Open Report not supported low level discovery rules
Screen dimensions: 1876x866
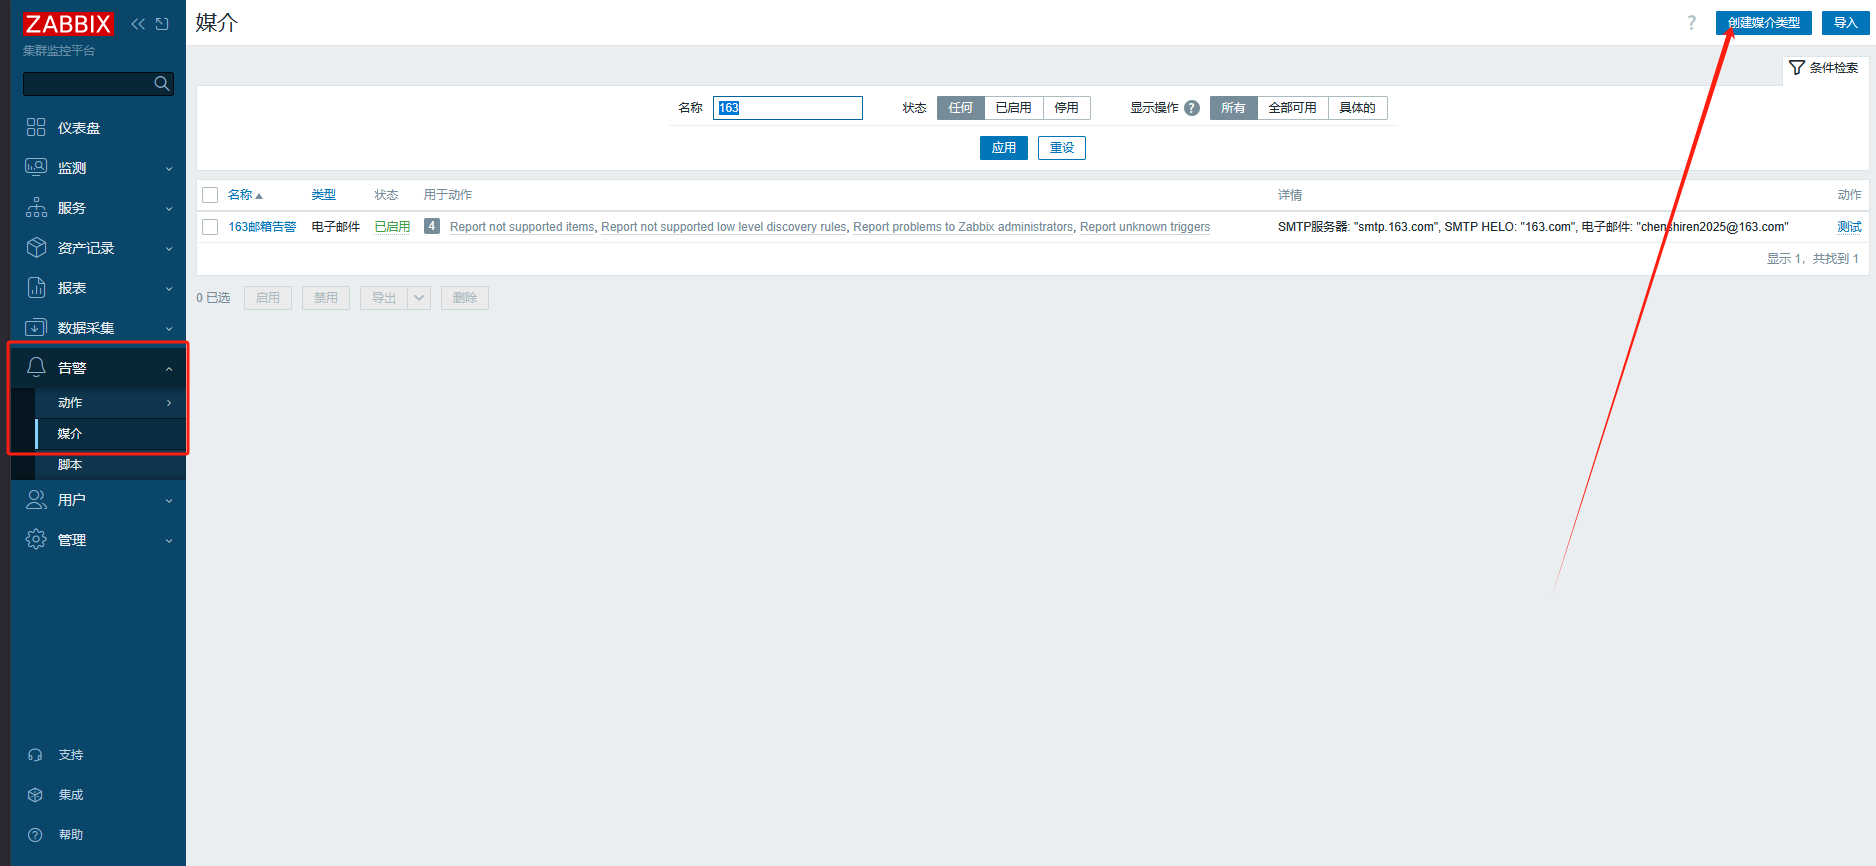(x=724, y=227)
